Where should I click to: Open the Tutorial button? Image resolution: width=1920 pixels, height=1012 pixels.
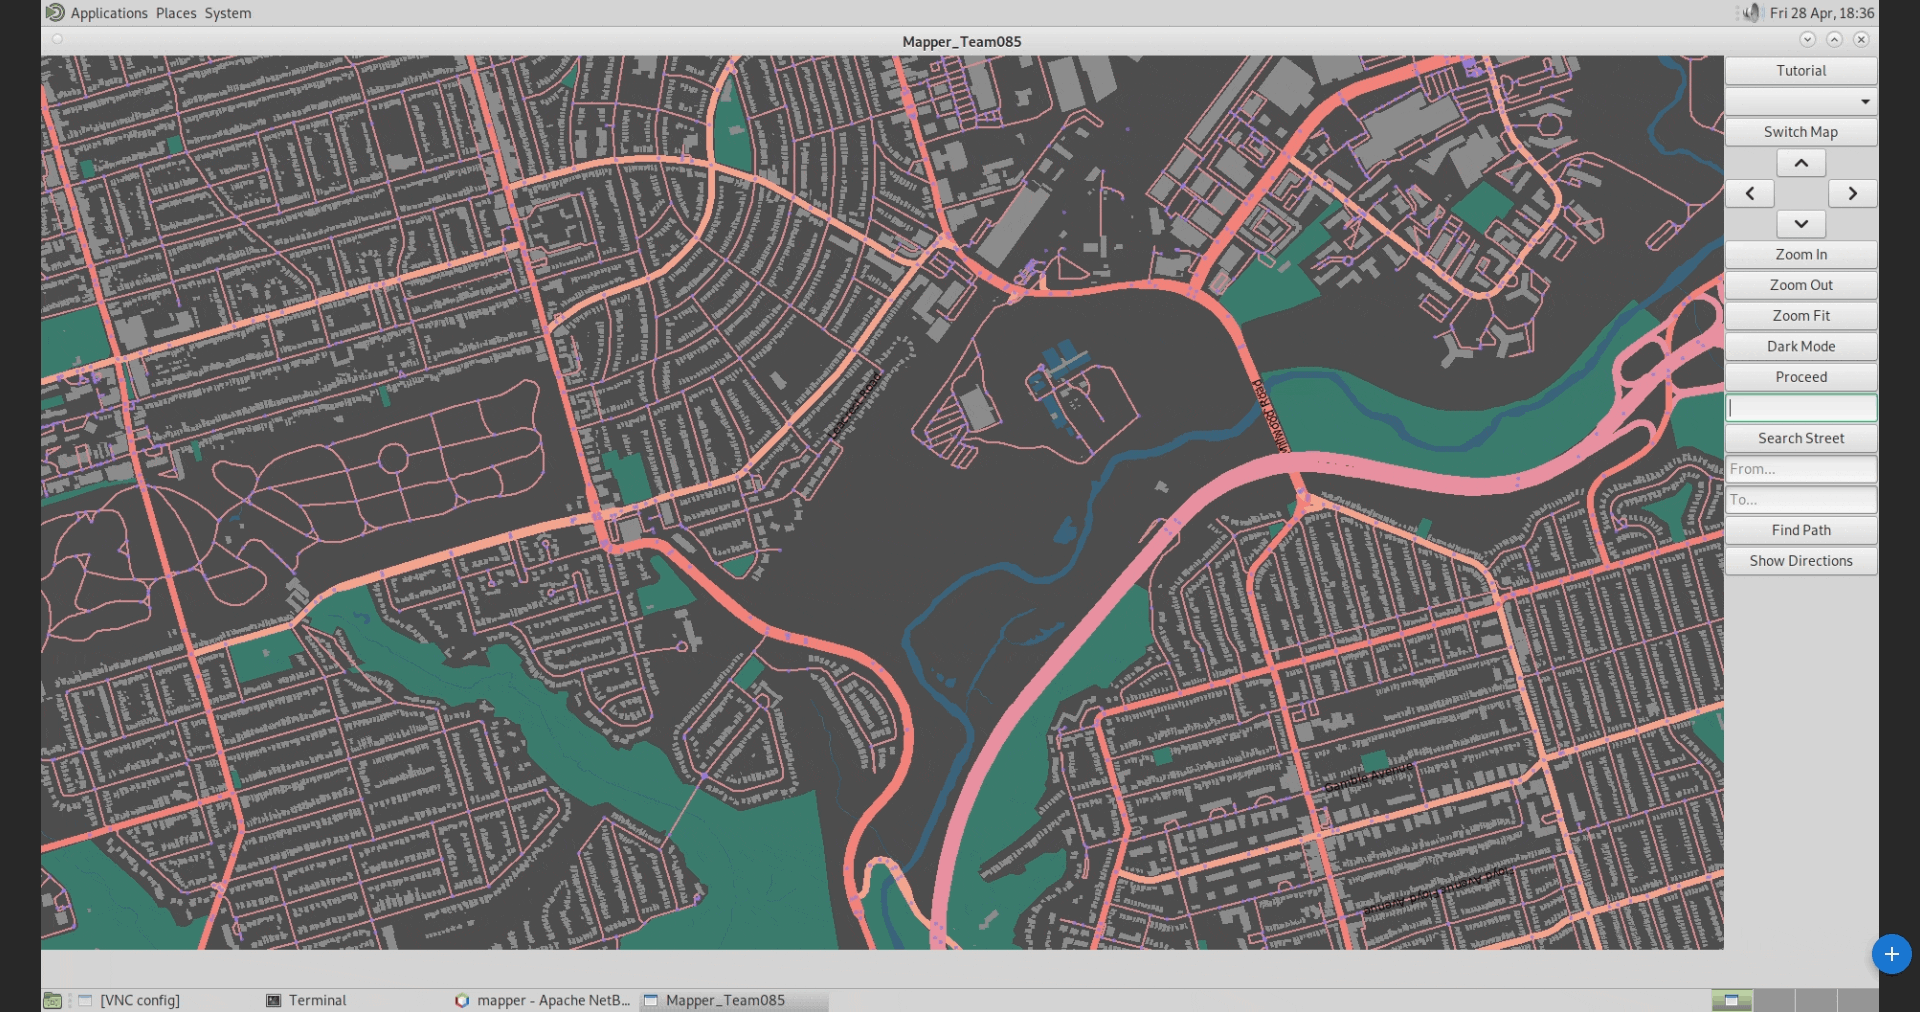click(1800, 71)
